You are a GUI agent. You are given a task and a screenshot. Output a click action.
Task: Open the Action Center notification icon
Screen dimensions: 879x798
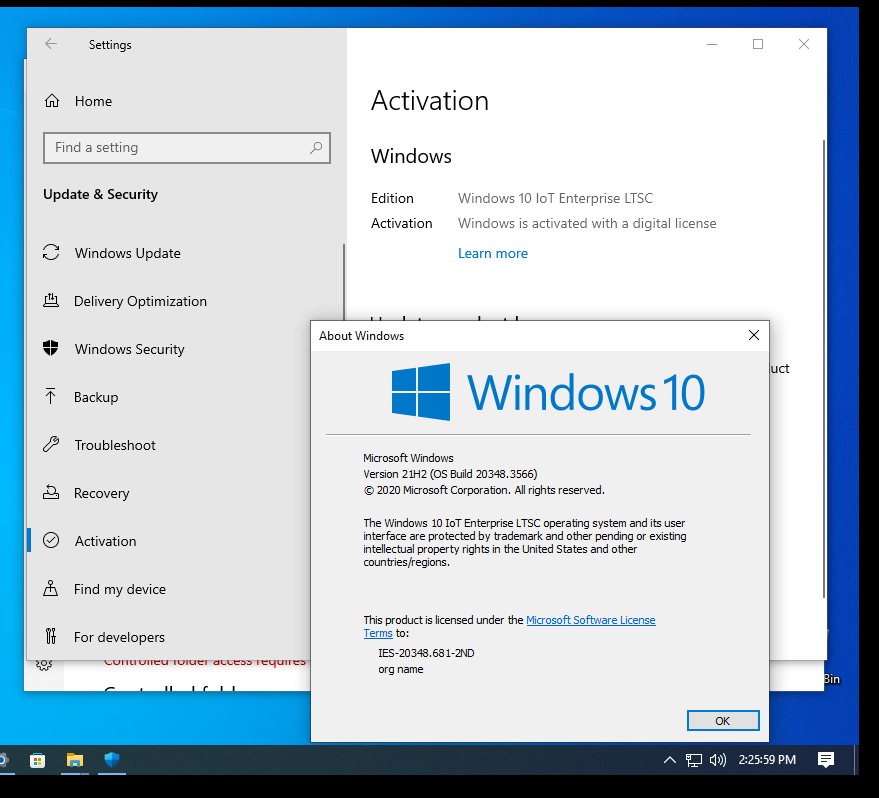click(826, 760)
